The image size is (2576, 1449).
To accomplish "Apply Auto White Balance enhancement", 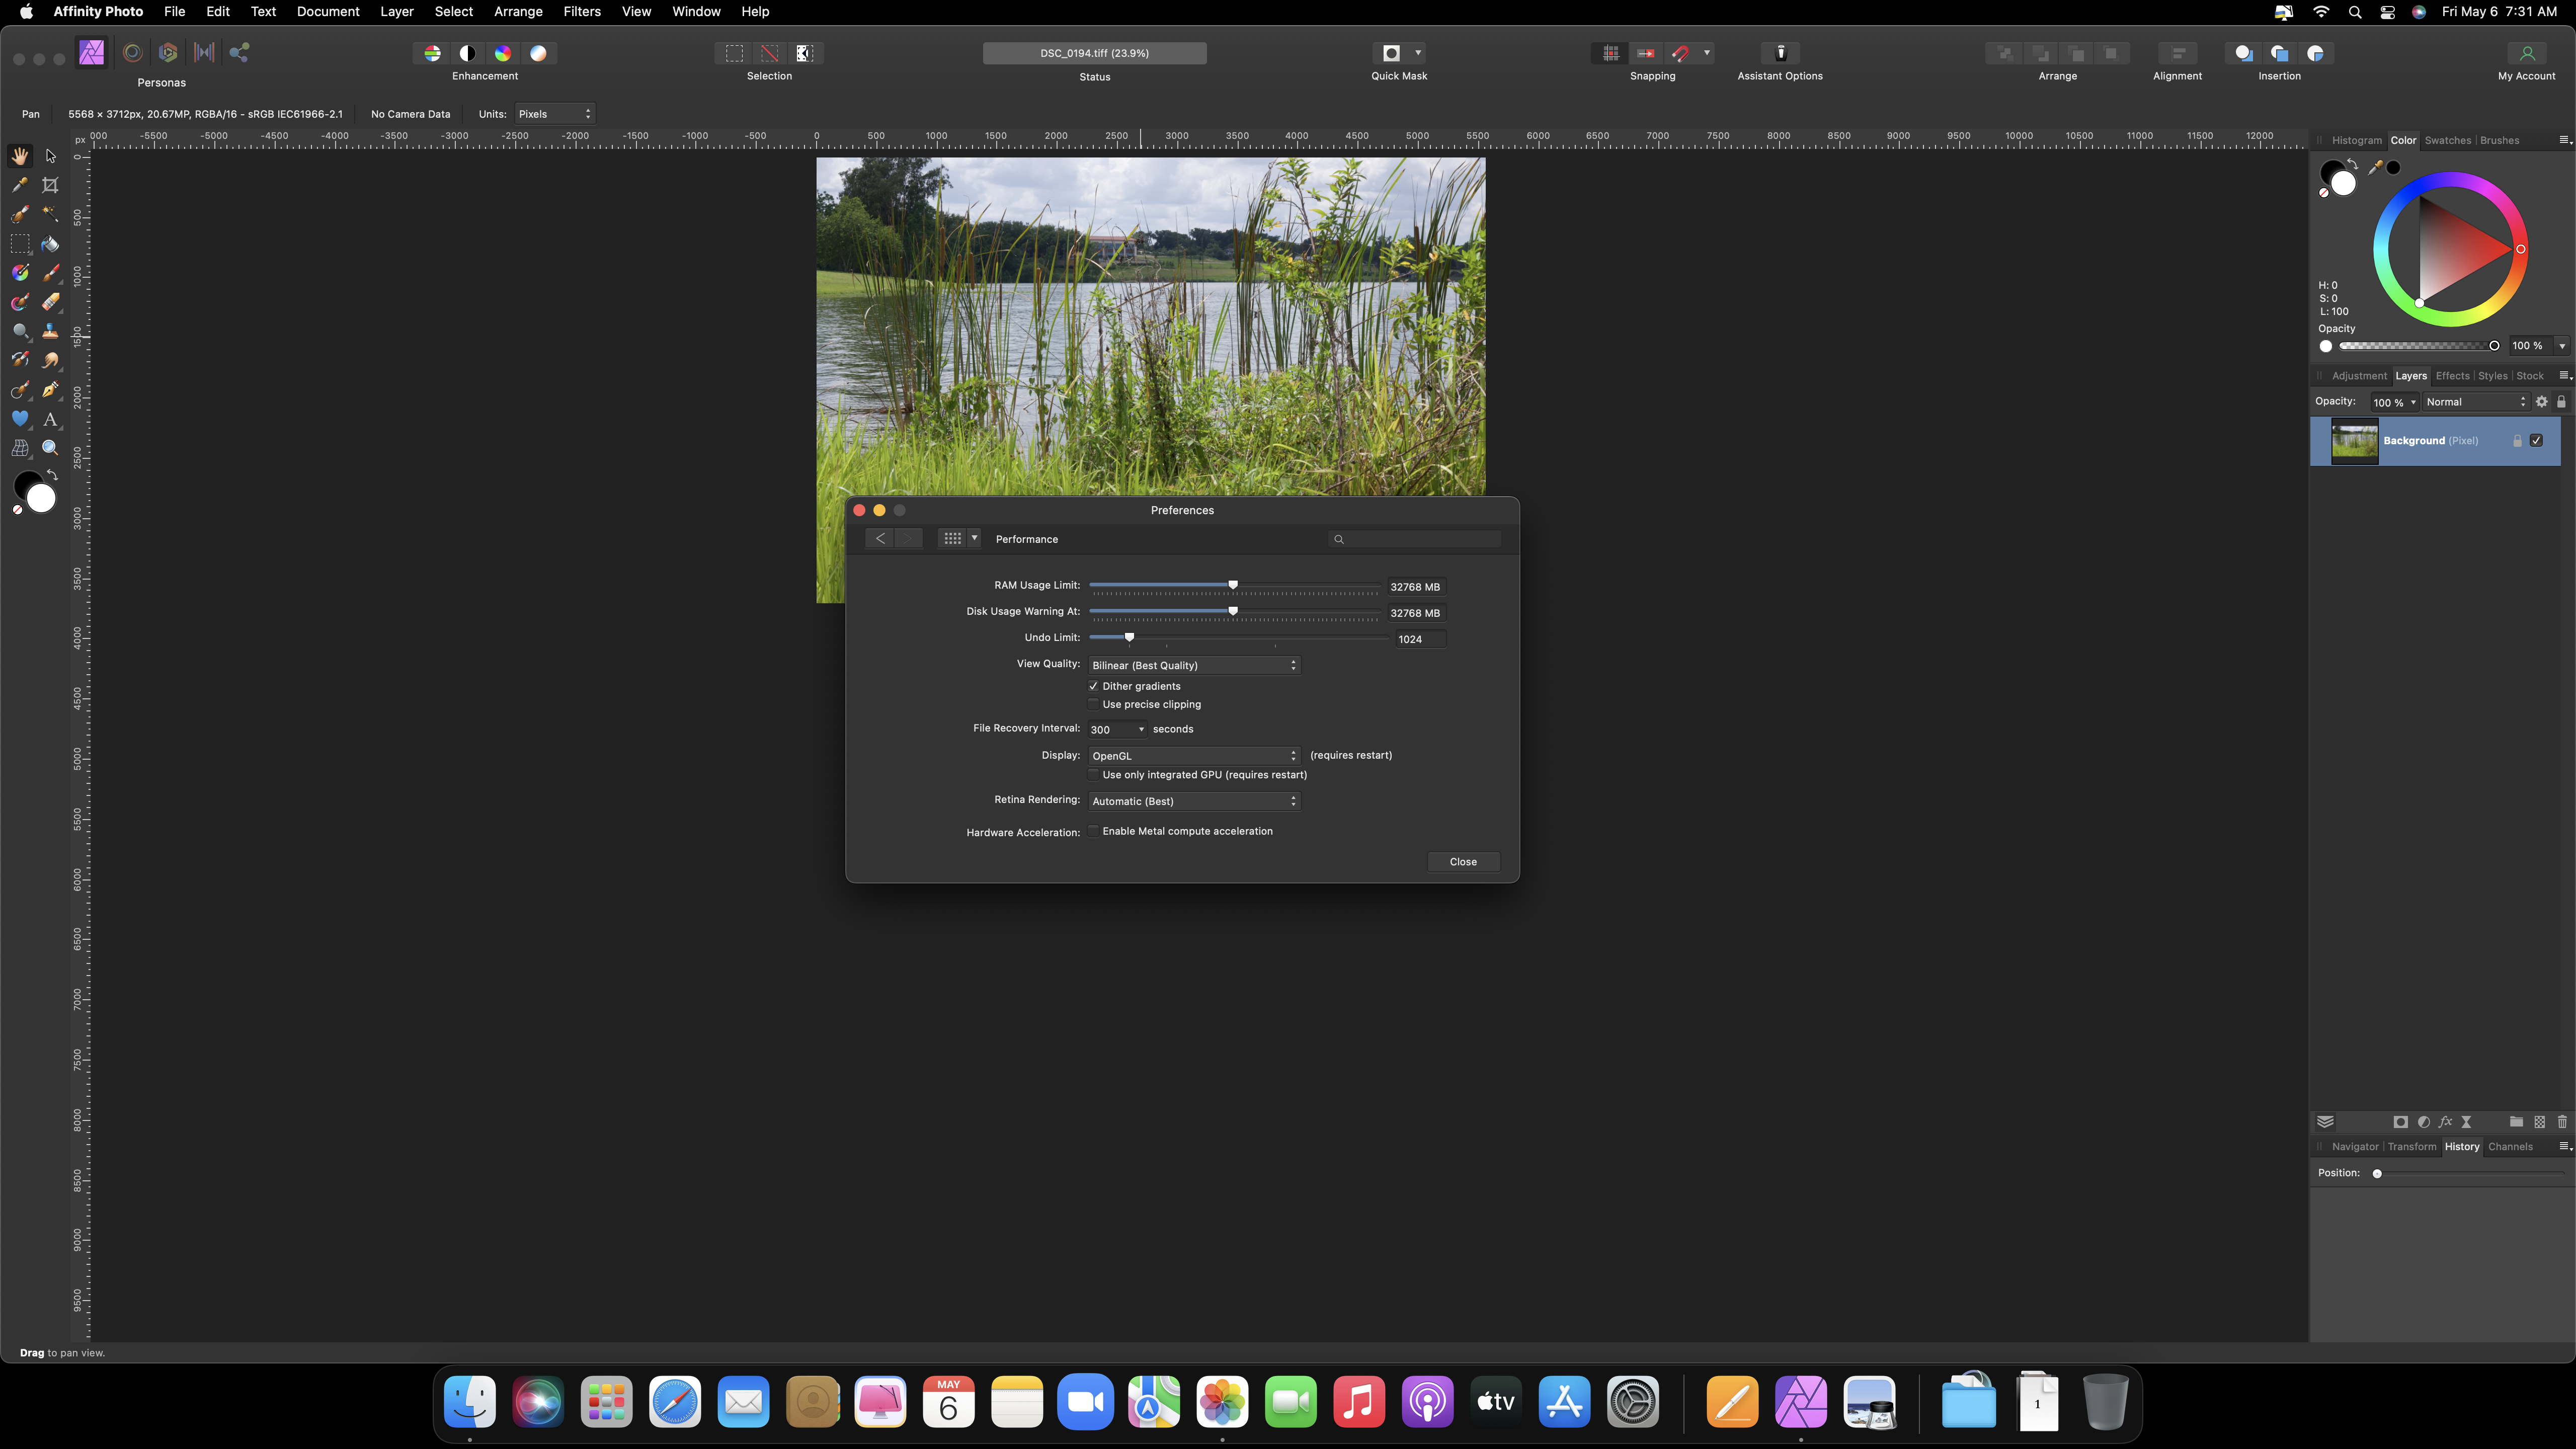I will coord(538,53).
